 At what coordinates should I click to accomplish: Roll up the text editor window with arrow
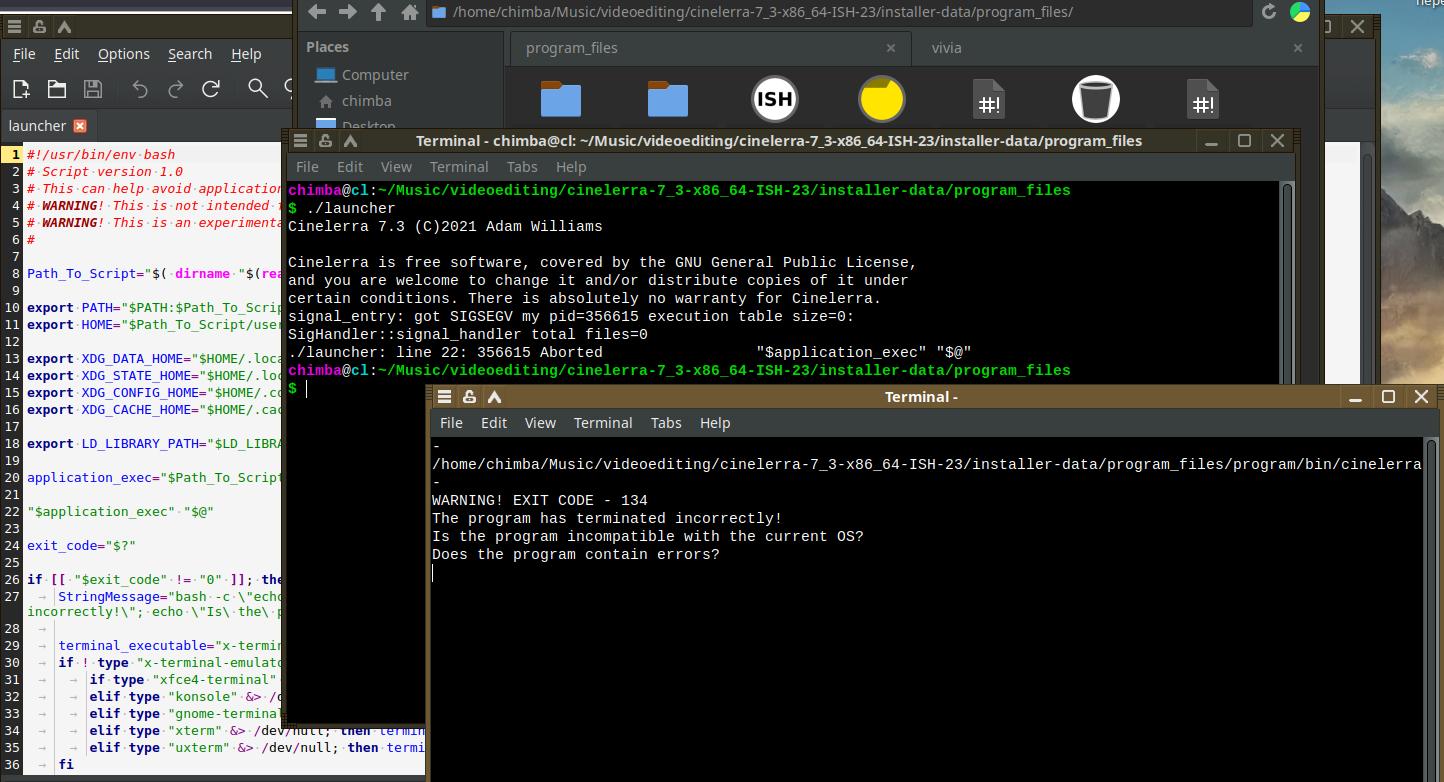[x=64, y=27]
